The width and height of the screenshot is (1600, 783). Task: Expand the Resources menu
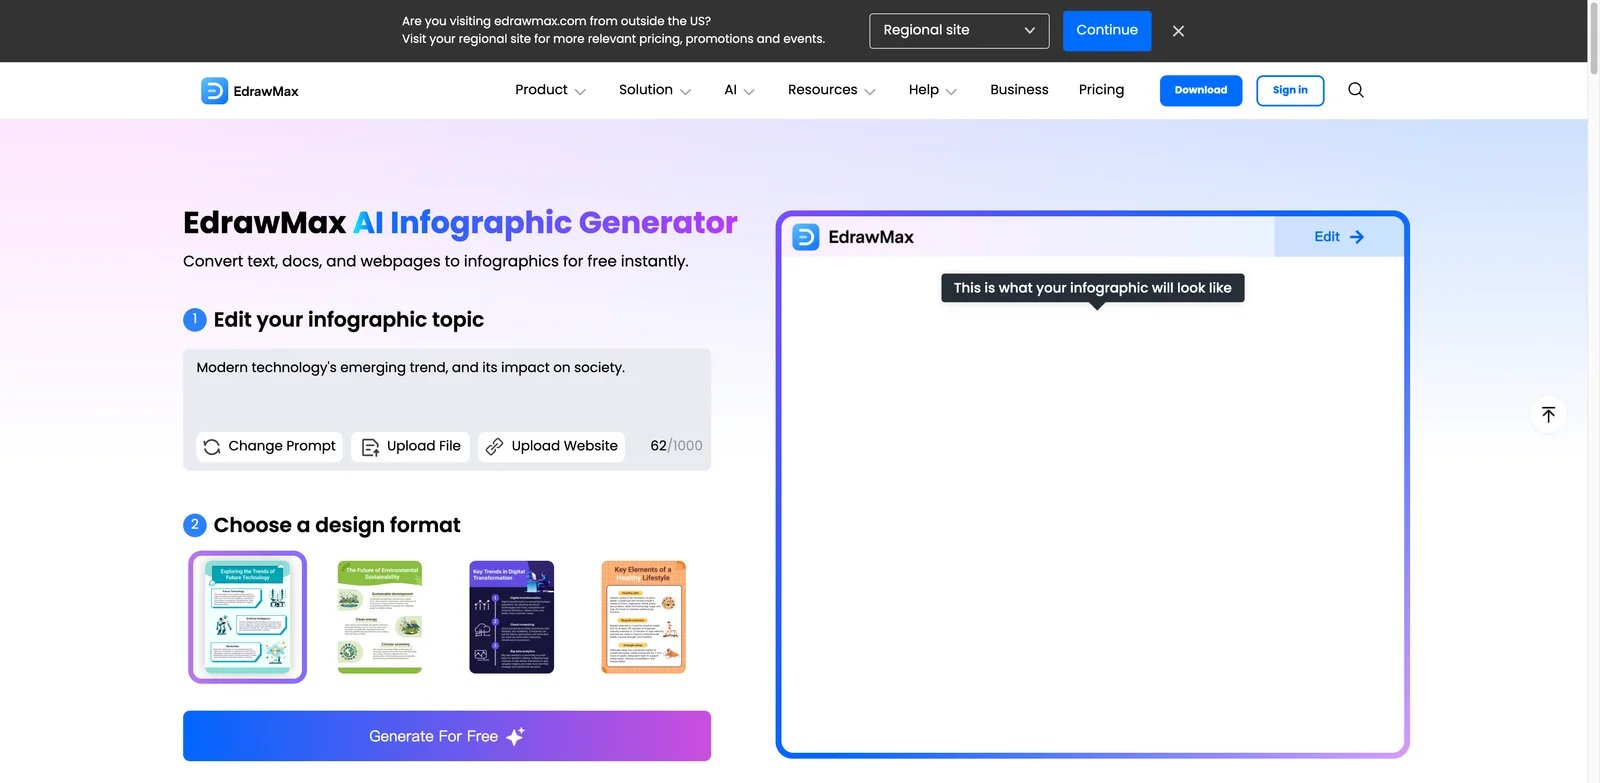coord(831,90)
